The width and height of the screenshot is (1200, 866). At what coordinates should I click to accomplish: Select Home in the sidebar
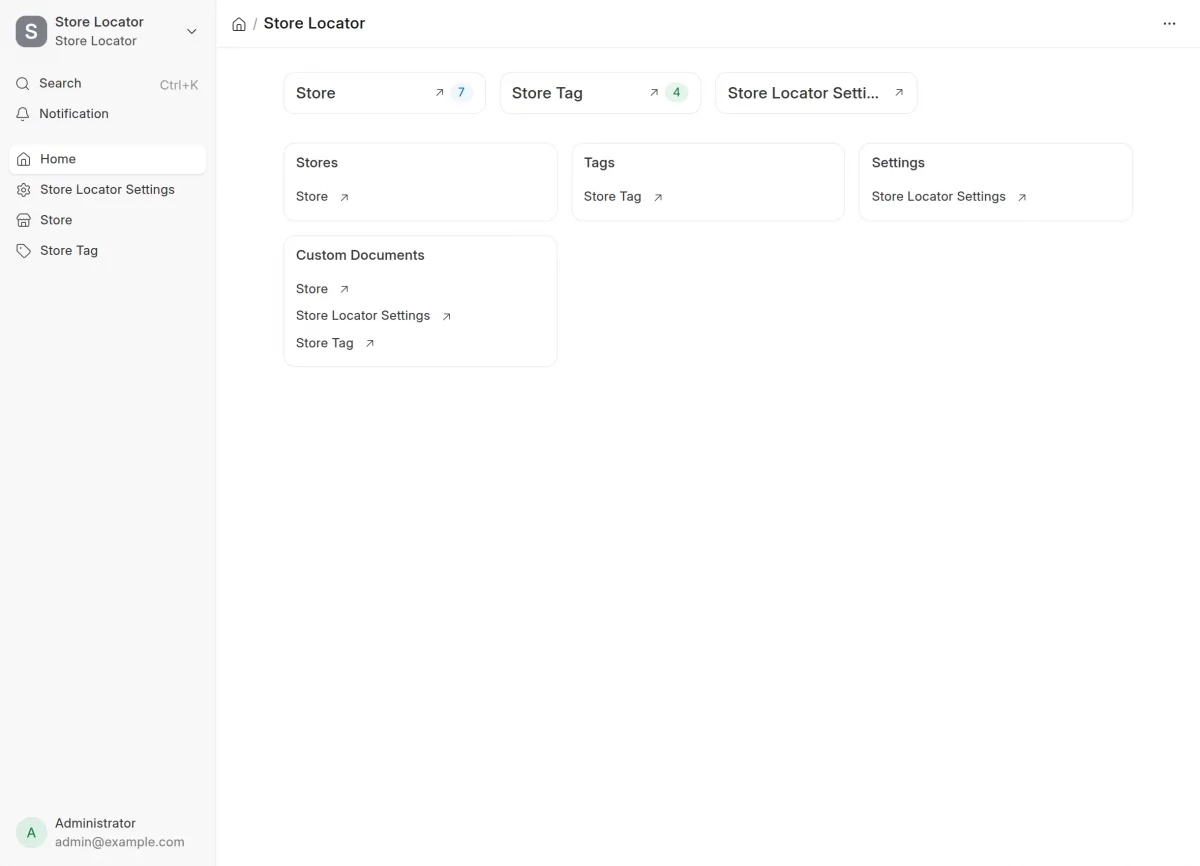(107, 159)
